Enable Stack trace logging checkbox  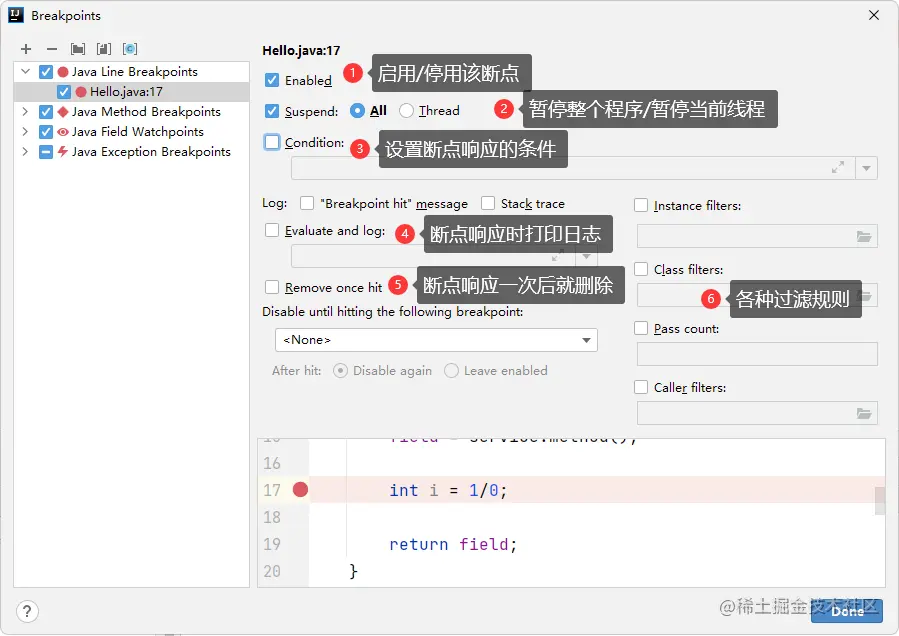[488, 203]
